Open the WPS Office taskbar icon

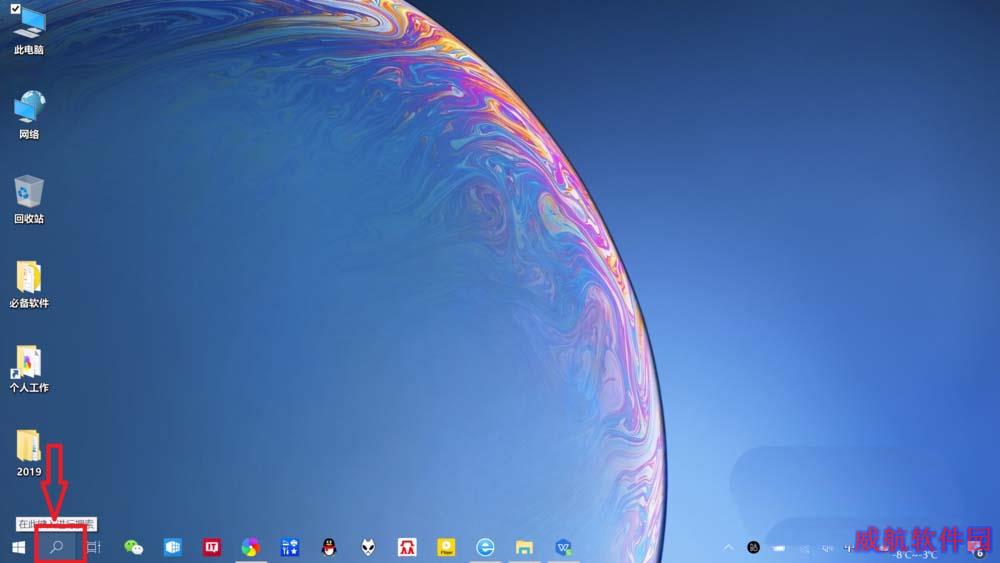pos(564,547)
